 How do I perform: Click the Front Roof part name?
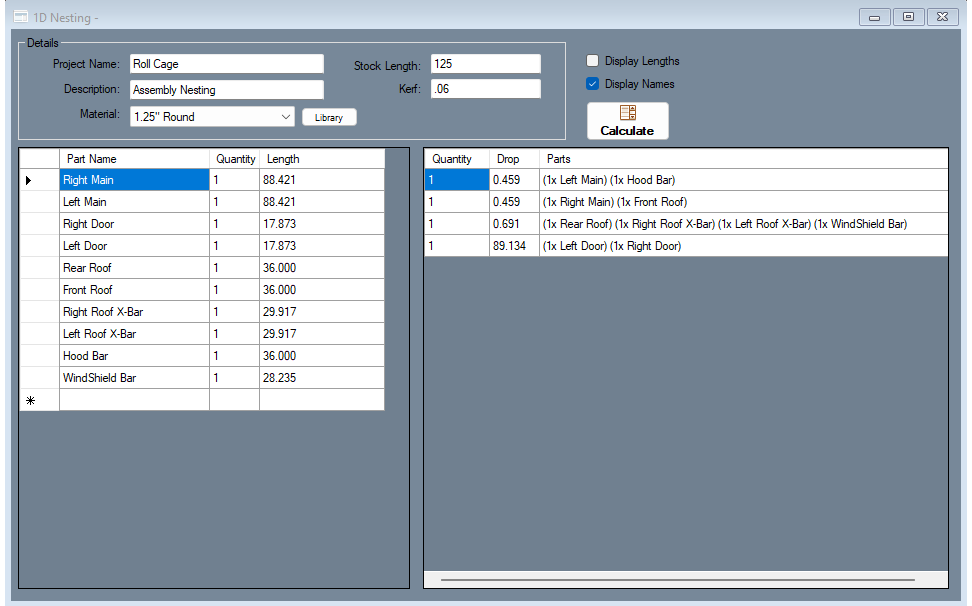[x=135, y=290]
